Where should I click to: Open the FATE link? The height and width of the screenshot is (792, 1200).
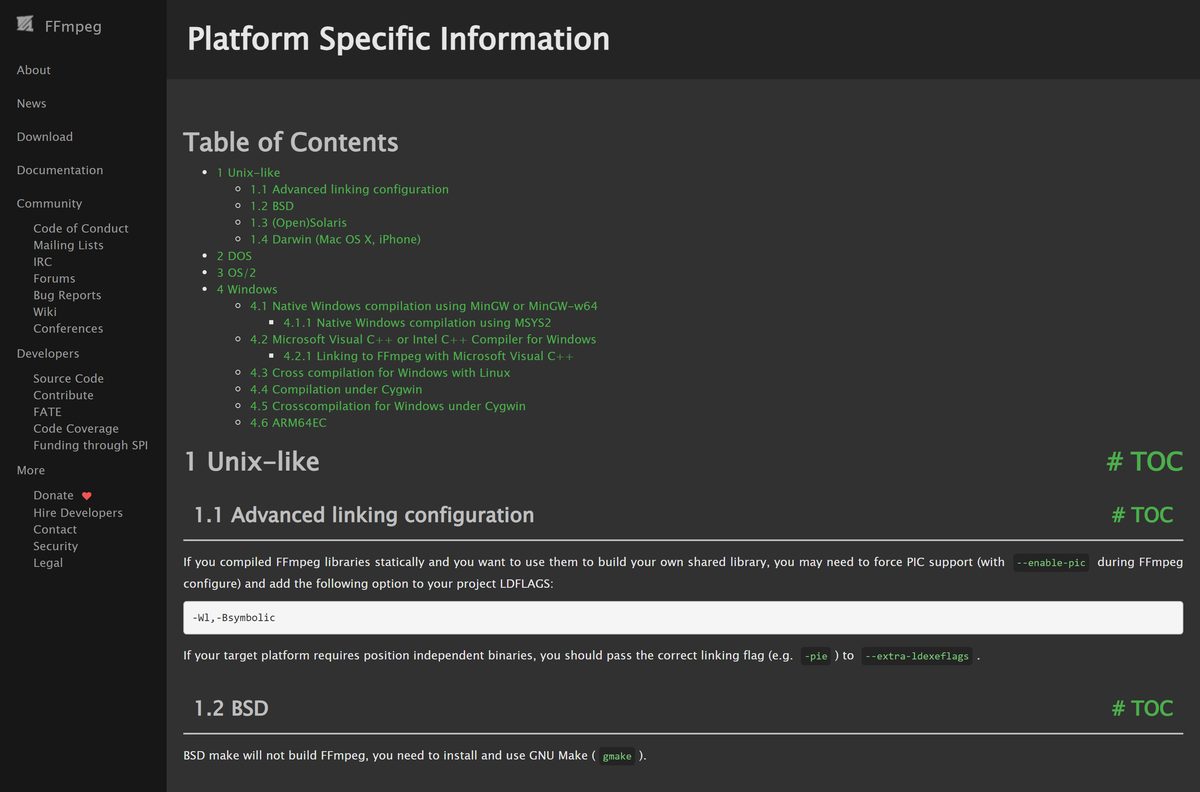tap(47, 412)
